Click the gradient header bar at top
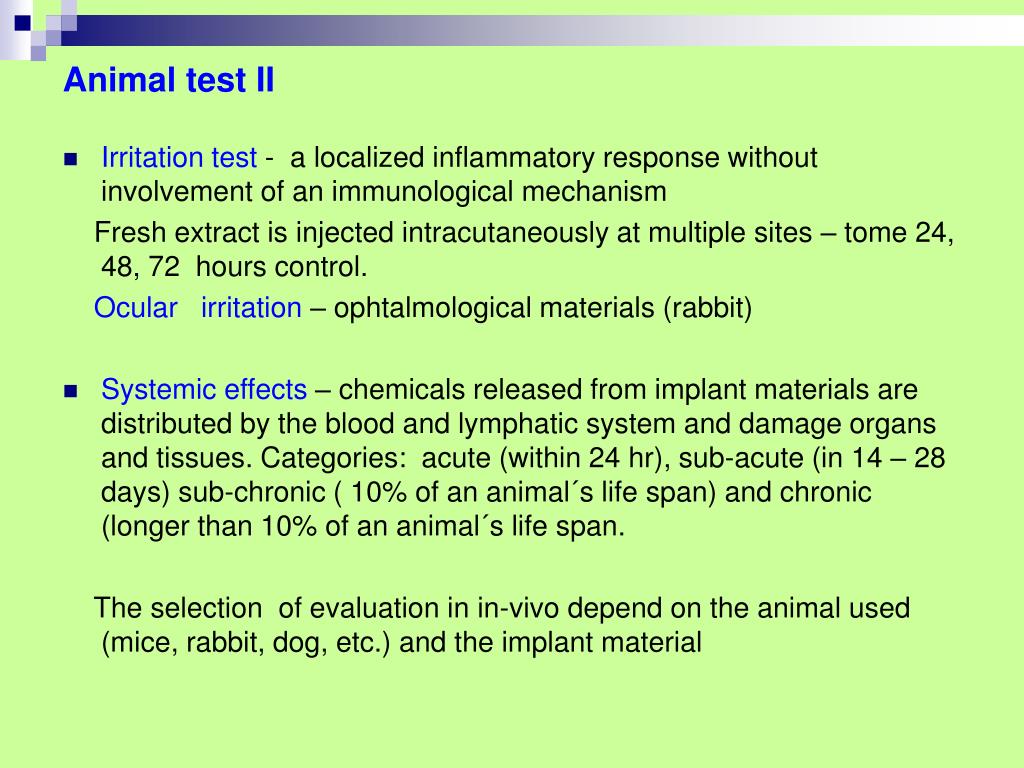The image size is (1024, 768). (542, 30)
